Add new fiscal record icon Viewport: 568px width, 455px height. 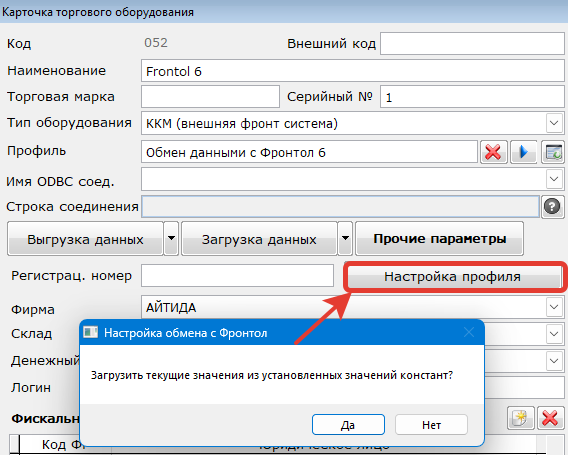tap(521, 418)
